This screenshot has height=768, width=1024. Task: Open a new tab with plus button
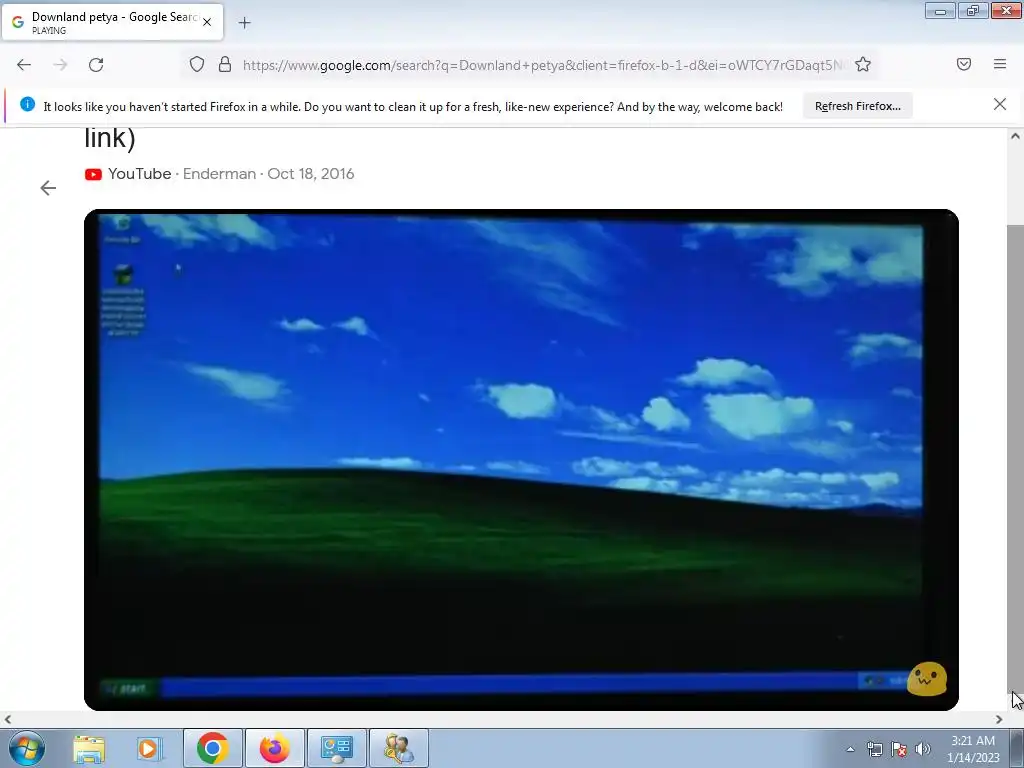coord(244,23)
